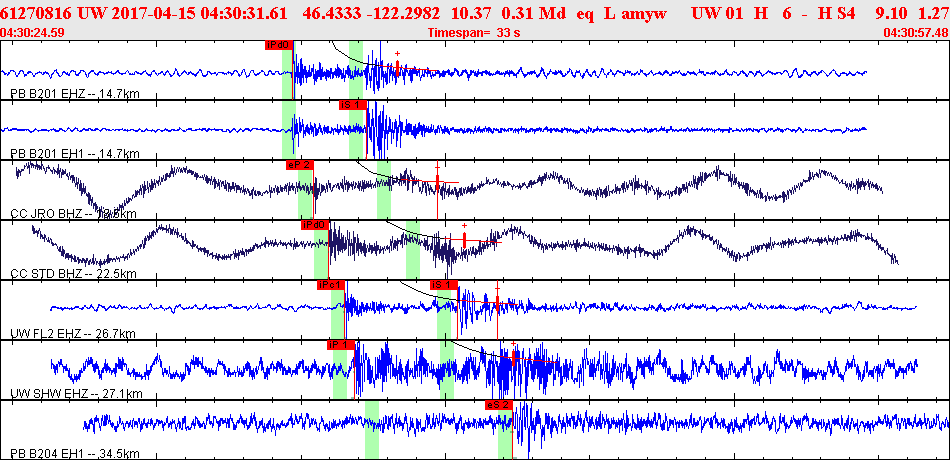Click the station label 'PB B204 EH1 -- 34.5km'
This screenshot has width=950, height=460.
(x=75, y=454)
